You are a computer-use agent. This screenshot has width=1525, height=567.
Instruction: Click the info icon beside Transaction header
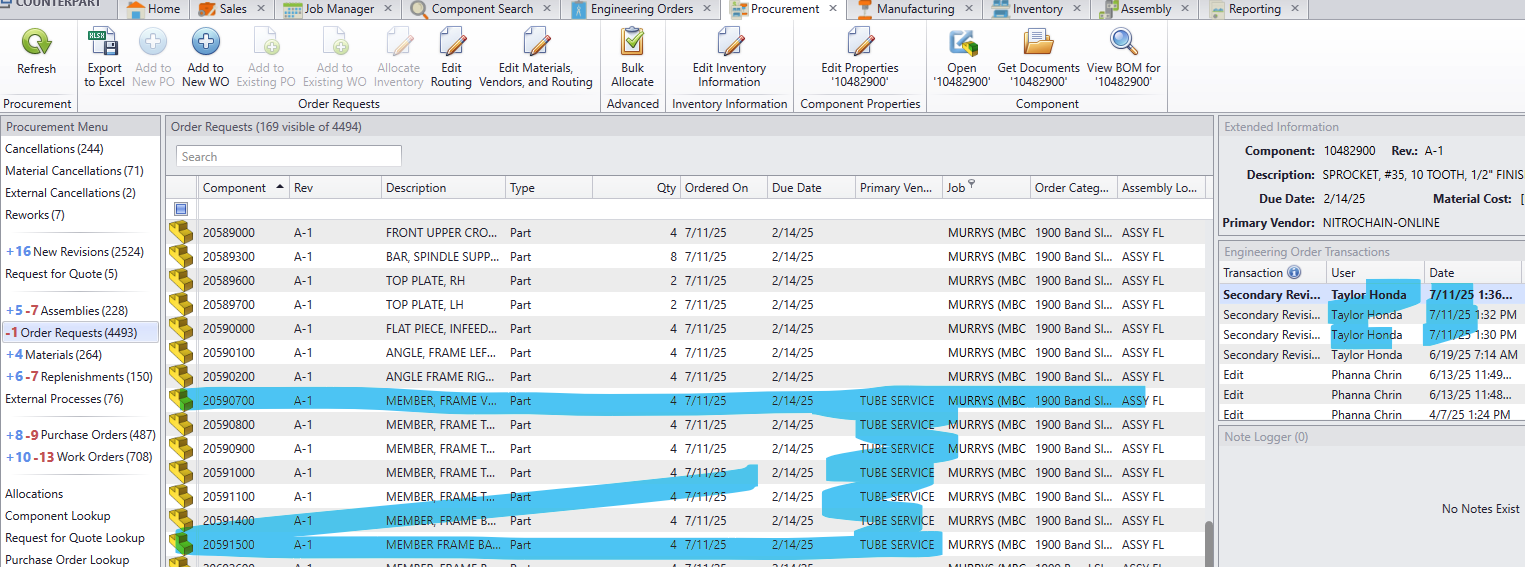point(1294,273)
